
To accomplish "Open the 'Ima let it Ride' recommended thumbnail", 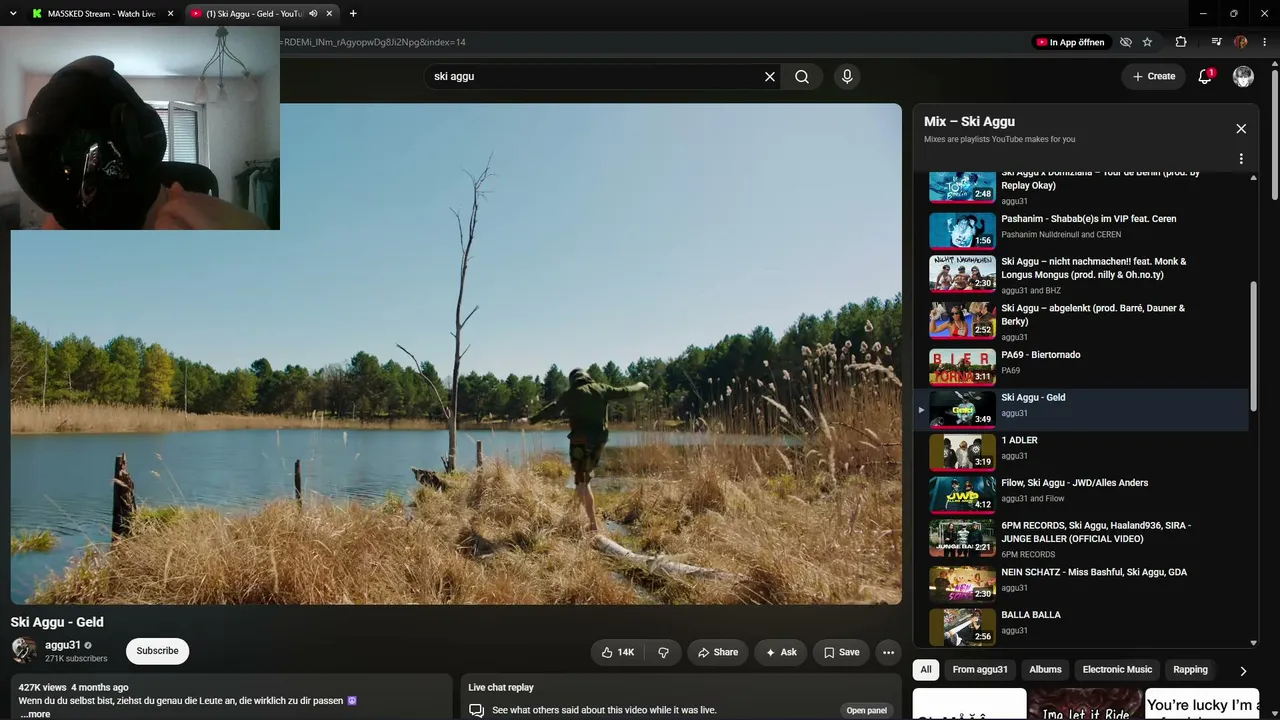I will (x=1085, y=704).
